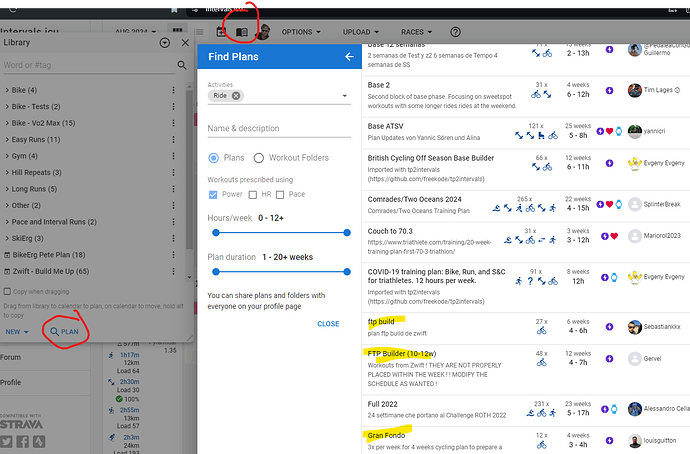Open the Library circled dropdown options icon
The image size is (690, 454).
[165, 43]
